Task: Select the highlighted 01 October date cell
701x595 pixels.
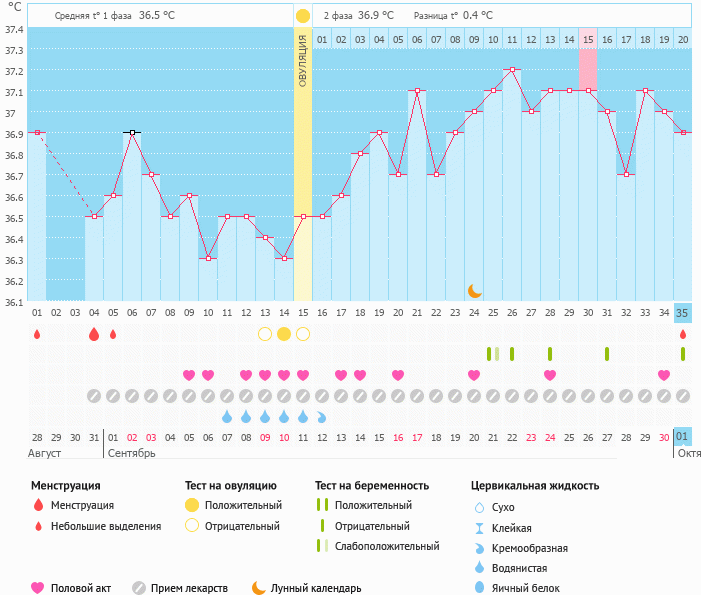Action: tap(683, 437)
